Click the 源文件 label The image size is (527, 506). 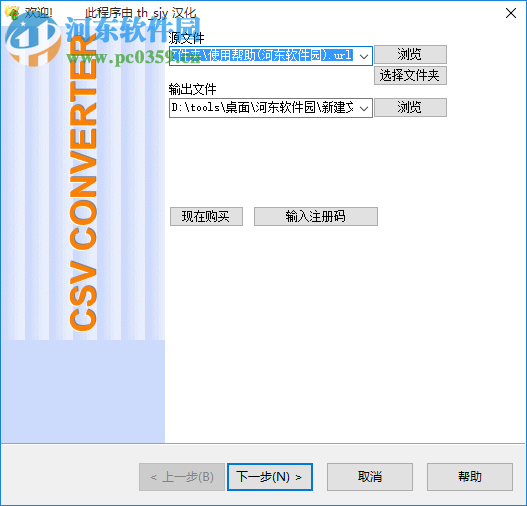[x=186, y=38]
